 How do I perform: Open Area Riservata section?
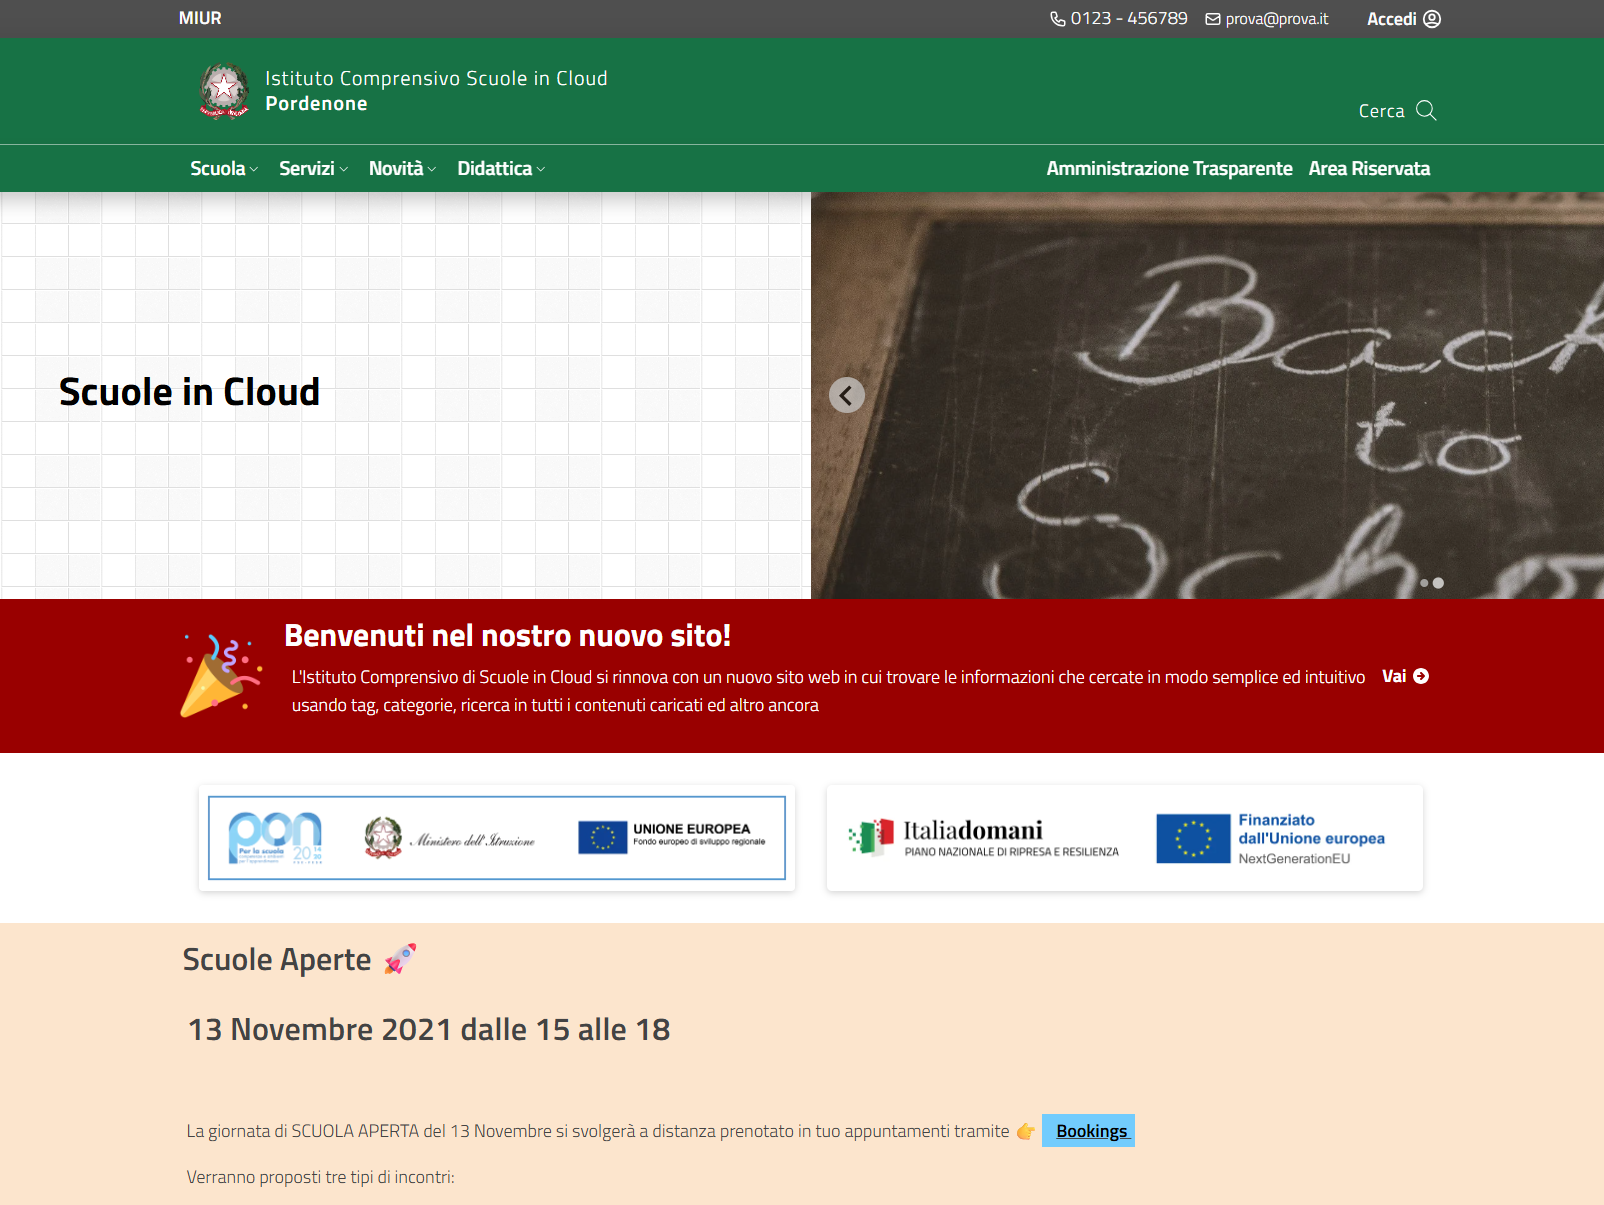(1369, 169)
